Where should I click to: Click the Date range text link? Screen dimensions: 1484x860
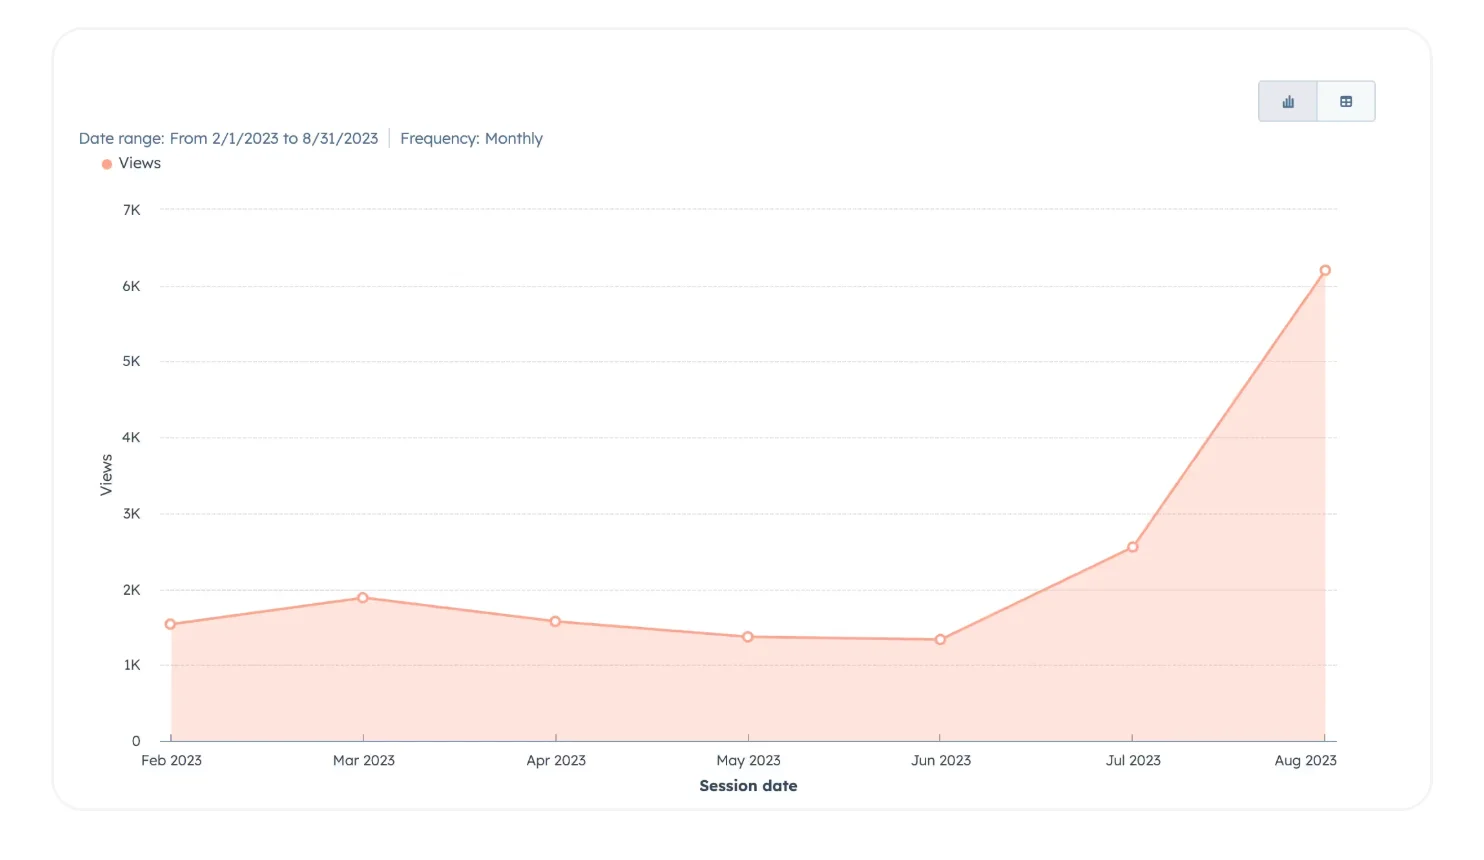[229, 138]
